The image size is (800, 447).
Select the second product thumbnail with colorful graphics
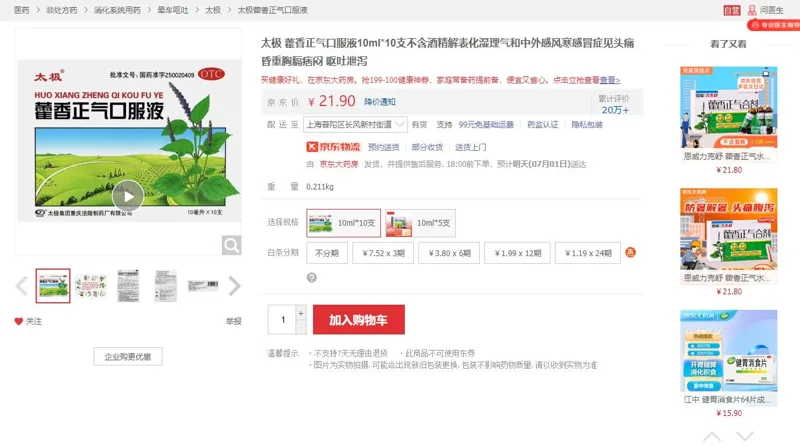coord(91,286)
